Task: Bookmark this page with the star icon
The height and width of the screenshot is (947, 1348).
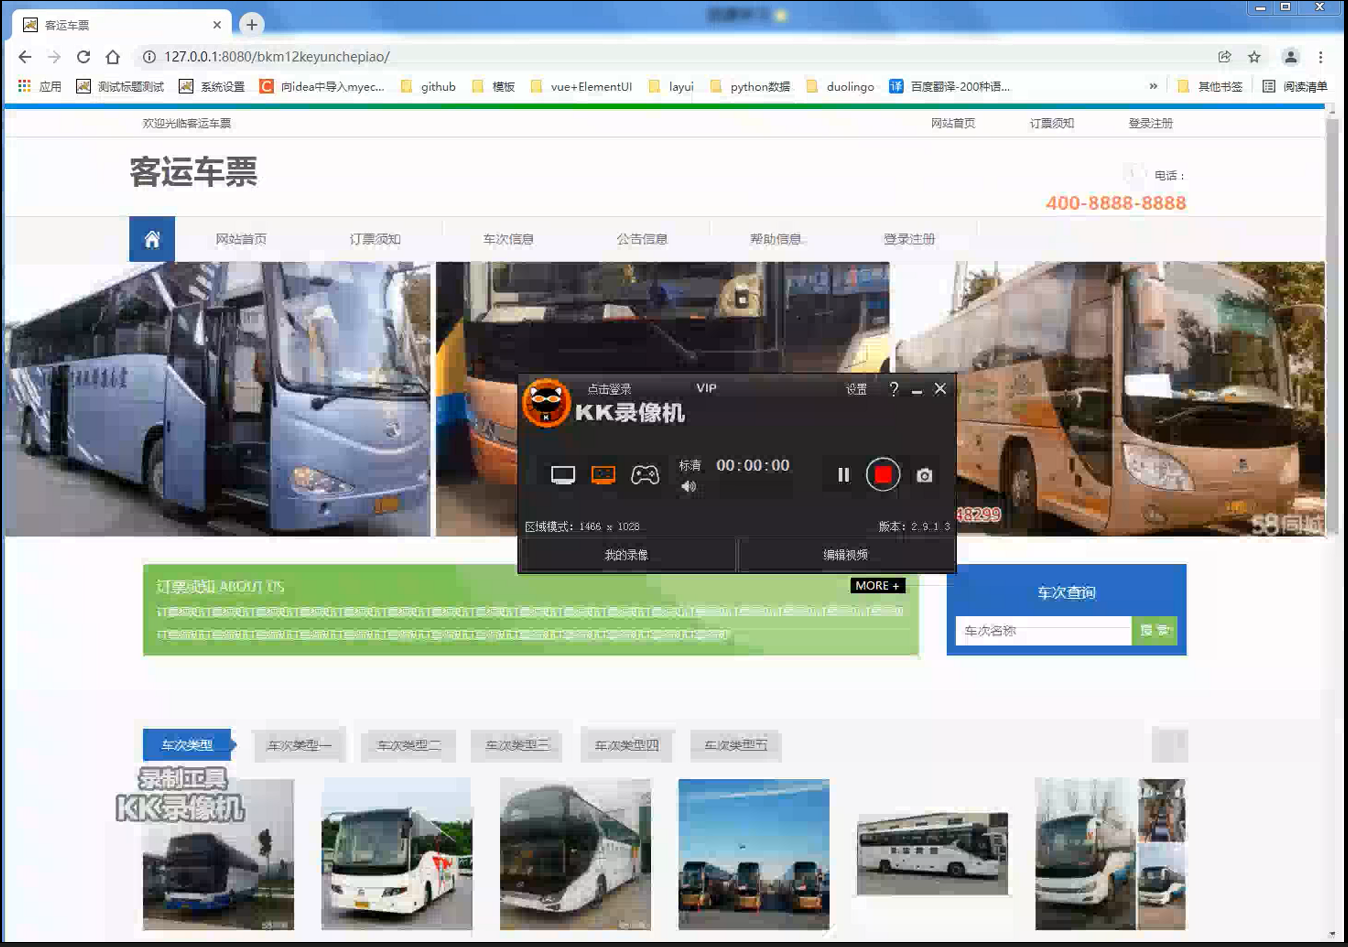Action: pyautogui.click(x=1254, y=57)
